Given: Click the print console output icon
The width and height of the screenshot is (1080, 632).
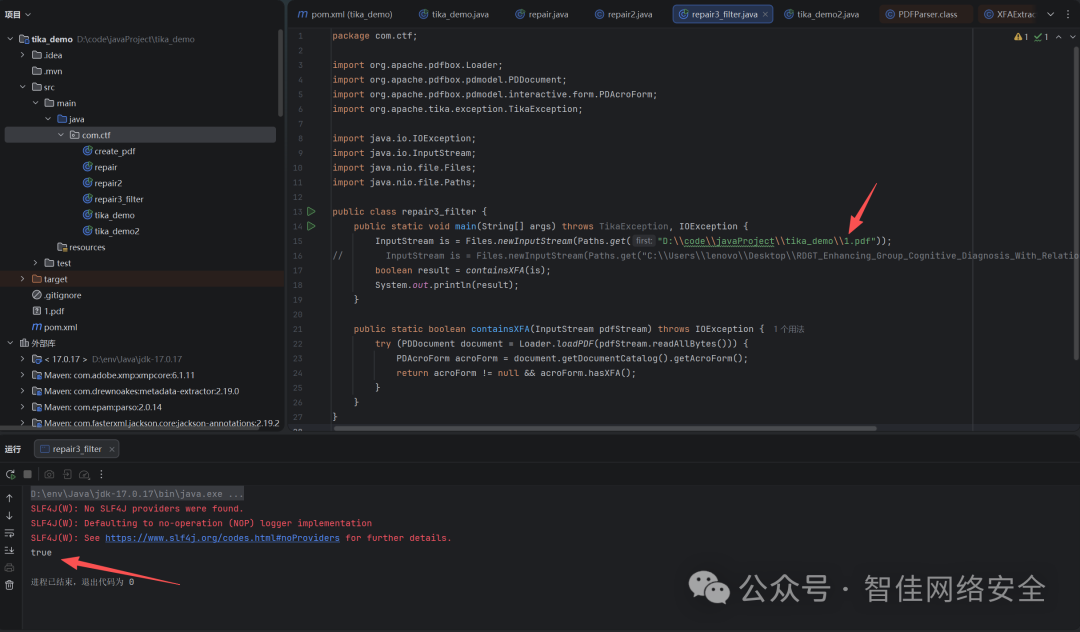Looking at the screenshot, I should point(10,567).
